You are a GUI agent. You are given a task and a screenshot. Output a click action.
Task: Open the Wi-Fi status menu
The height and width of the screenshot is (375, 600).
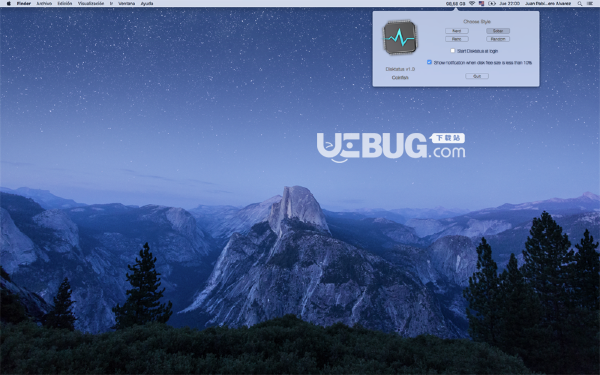472,3
